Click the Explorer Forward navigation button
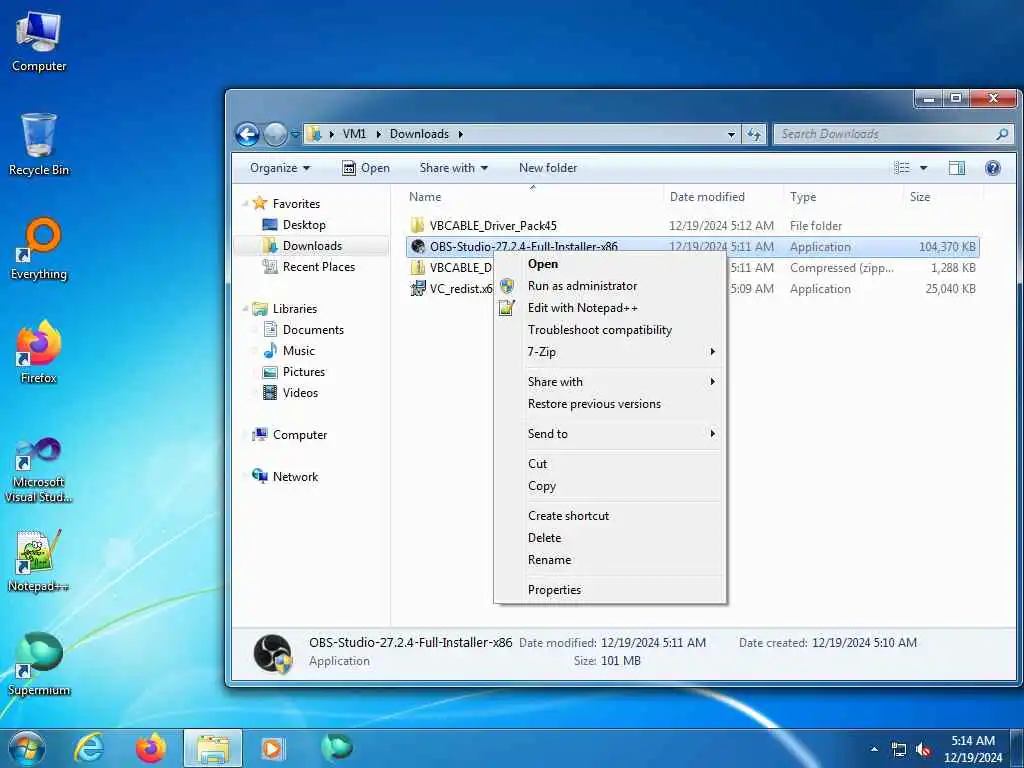This screenshot has height=768, width=1024. [x=275, y=135]
